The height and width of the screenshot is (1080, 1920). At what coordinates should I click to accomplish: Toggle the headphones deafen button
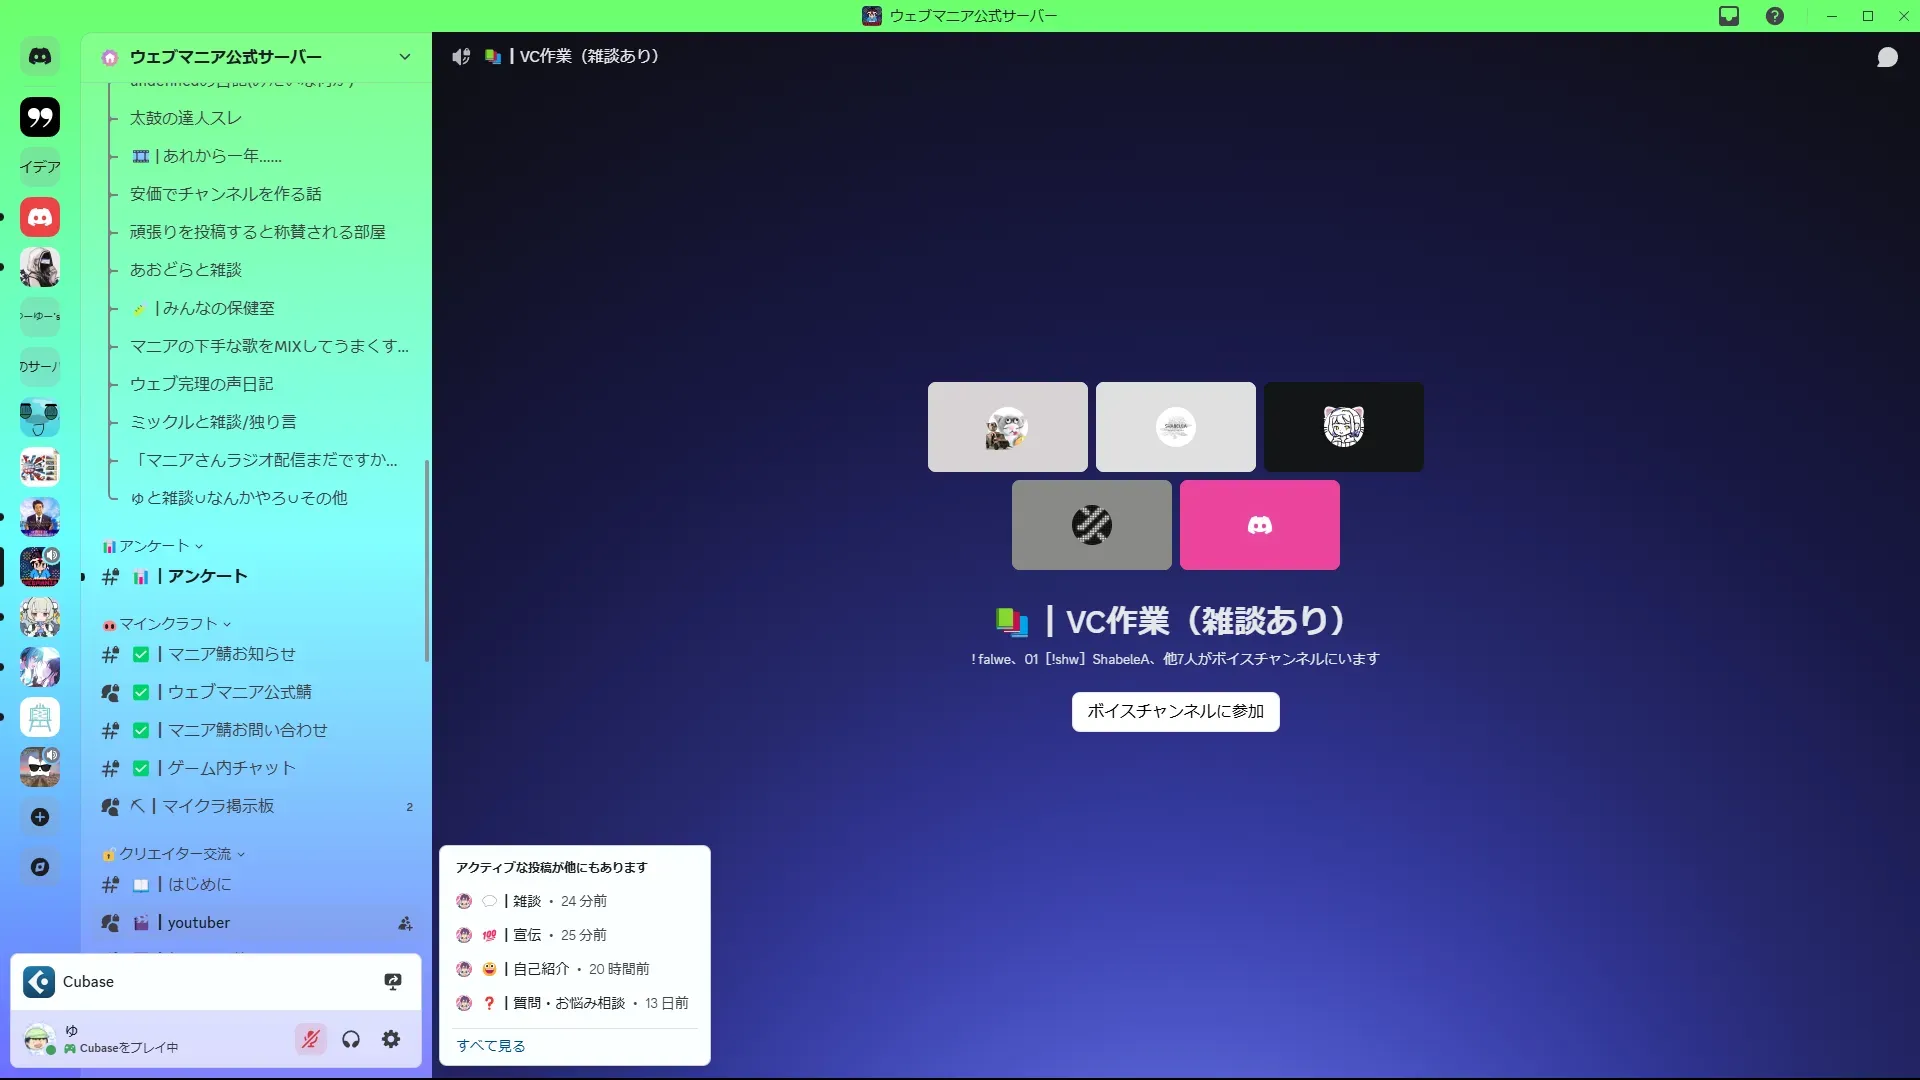[351, 1039]
